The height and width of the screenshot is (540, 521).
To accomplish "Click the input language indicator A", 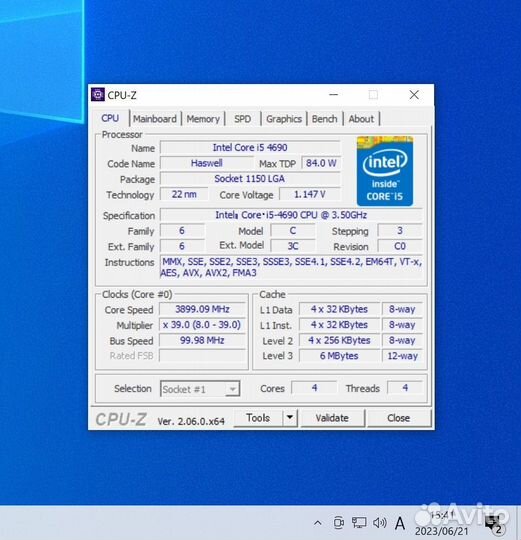I will pos(400,523).
